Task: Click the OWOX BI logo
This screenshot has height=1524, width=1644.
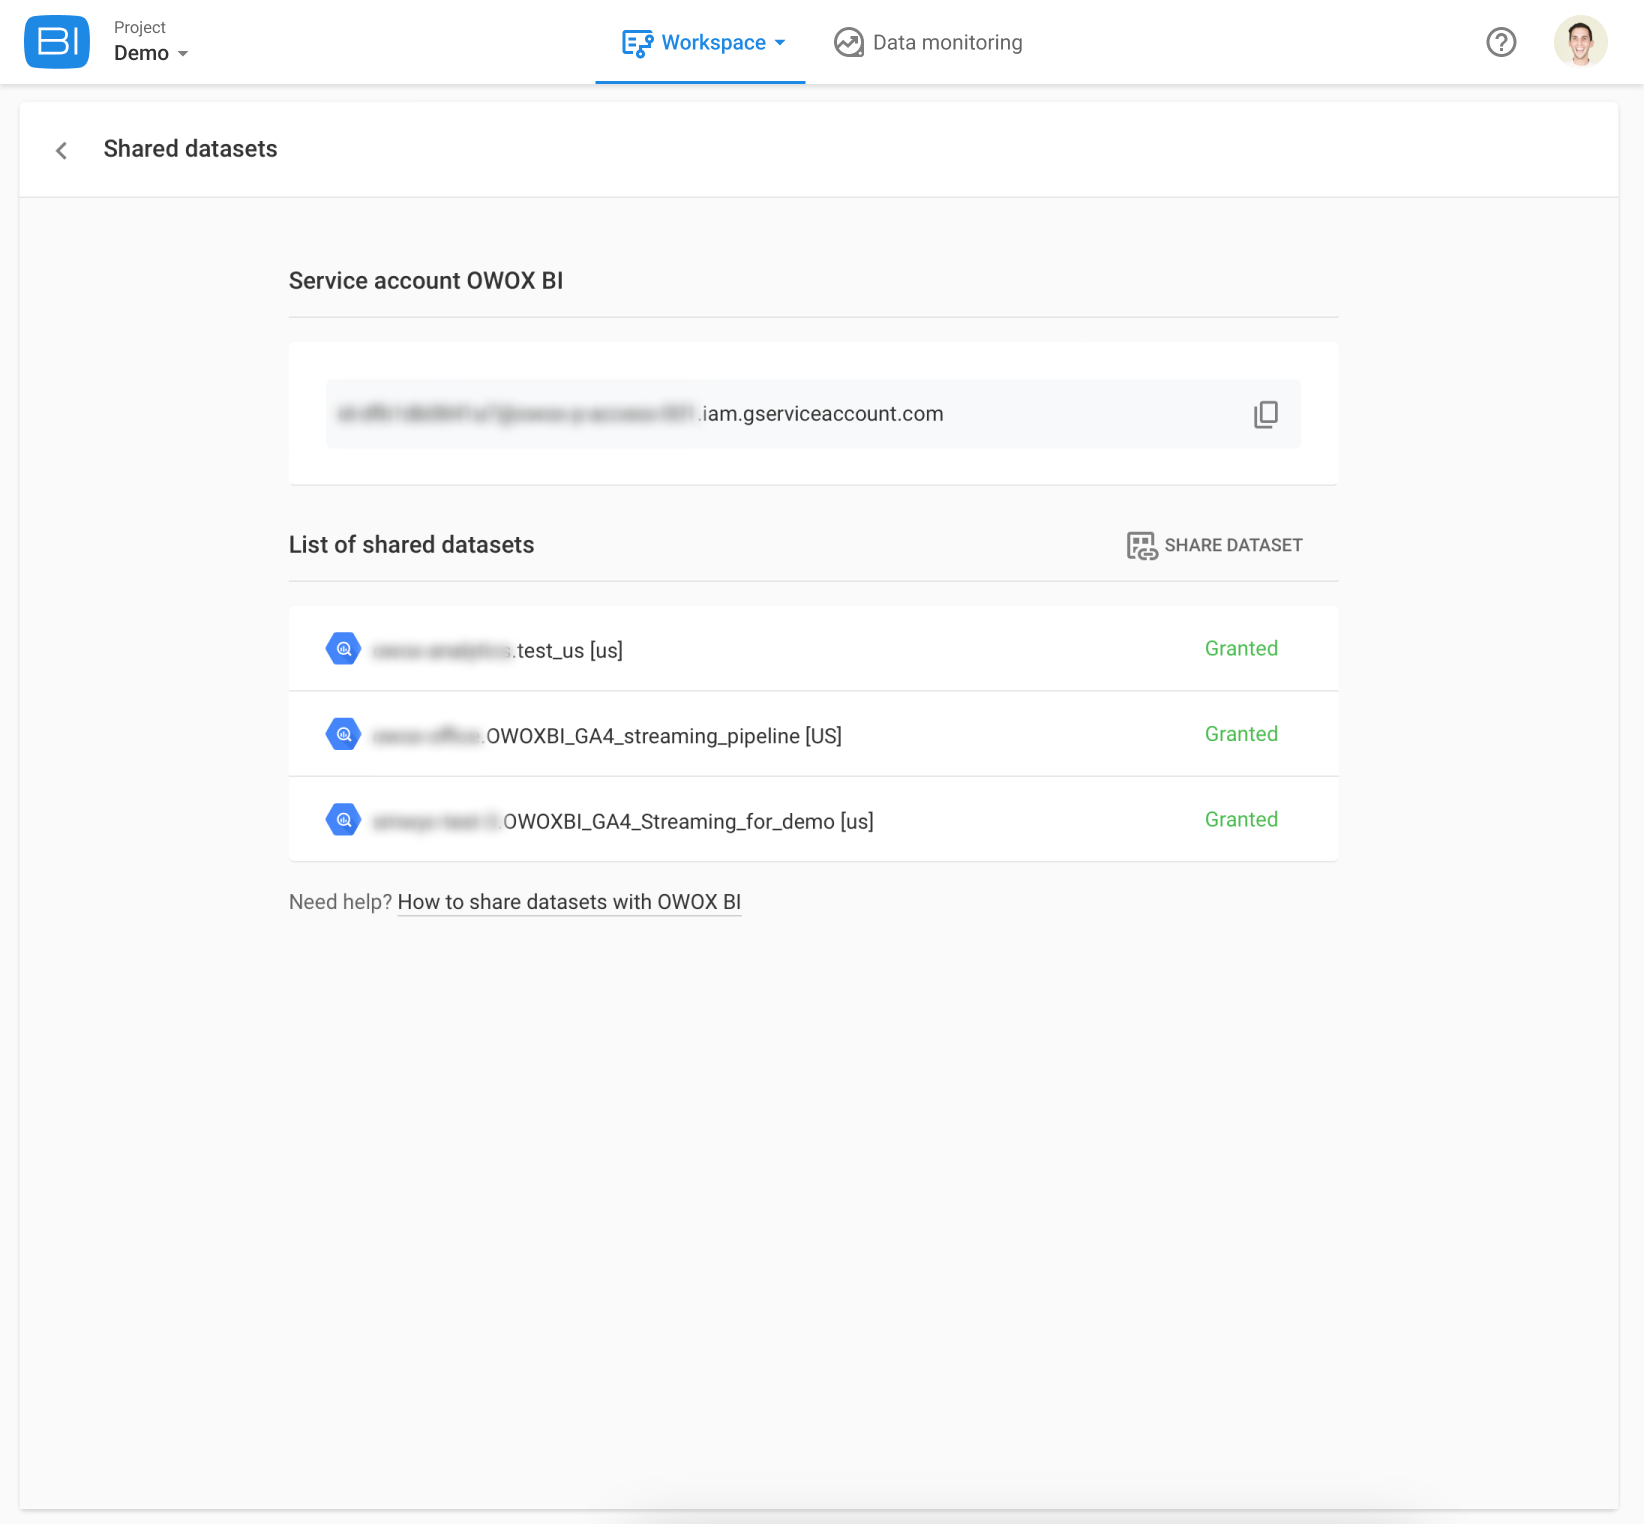Action: (x=57, y=42)
